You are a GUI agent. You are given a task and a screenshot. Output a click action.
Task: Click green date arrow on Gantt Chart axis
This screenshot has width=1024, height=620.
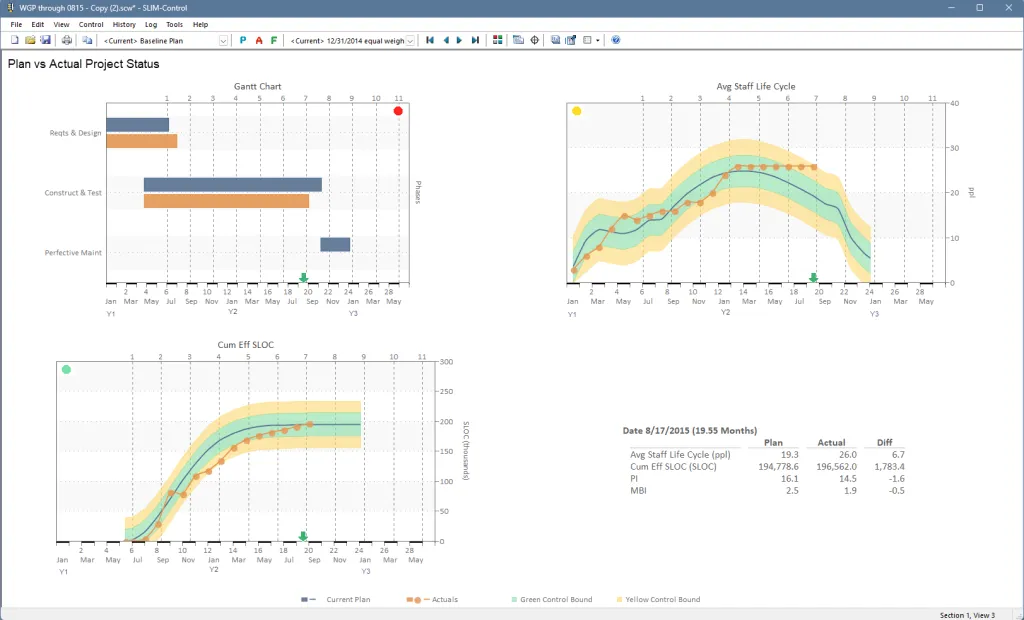click(x=304, y=278)
